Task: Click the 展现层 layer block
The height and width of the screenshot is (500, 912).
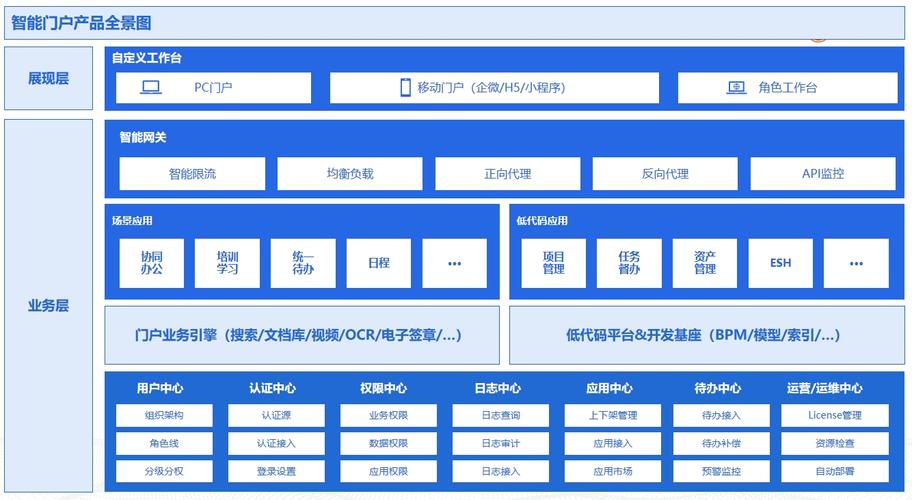Action: click(x=48, y=78)
